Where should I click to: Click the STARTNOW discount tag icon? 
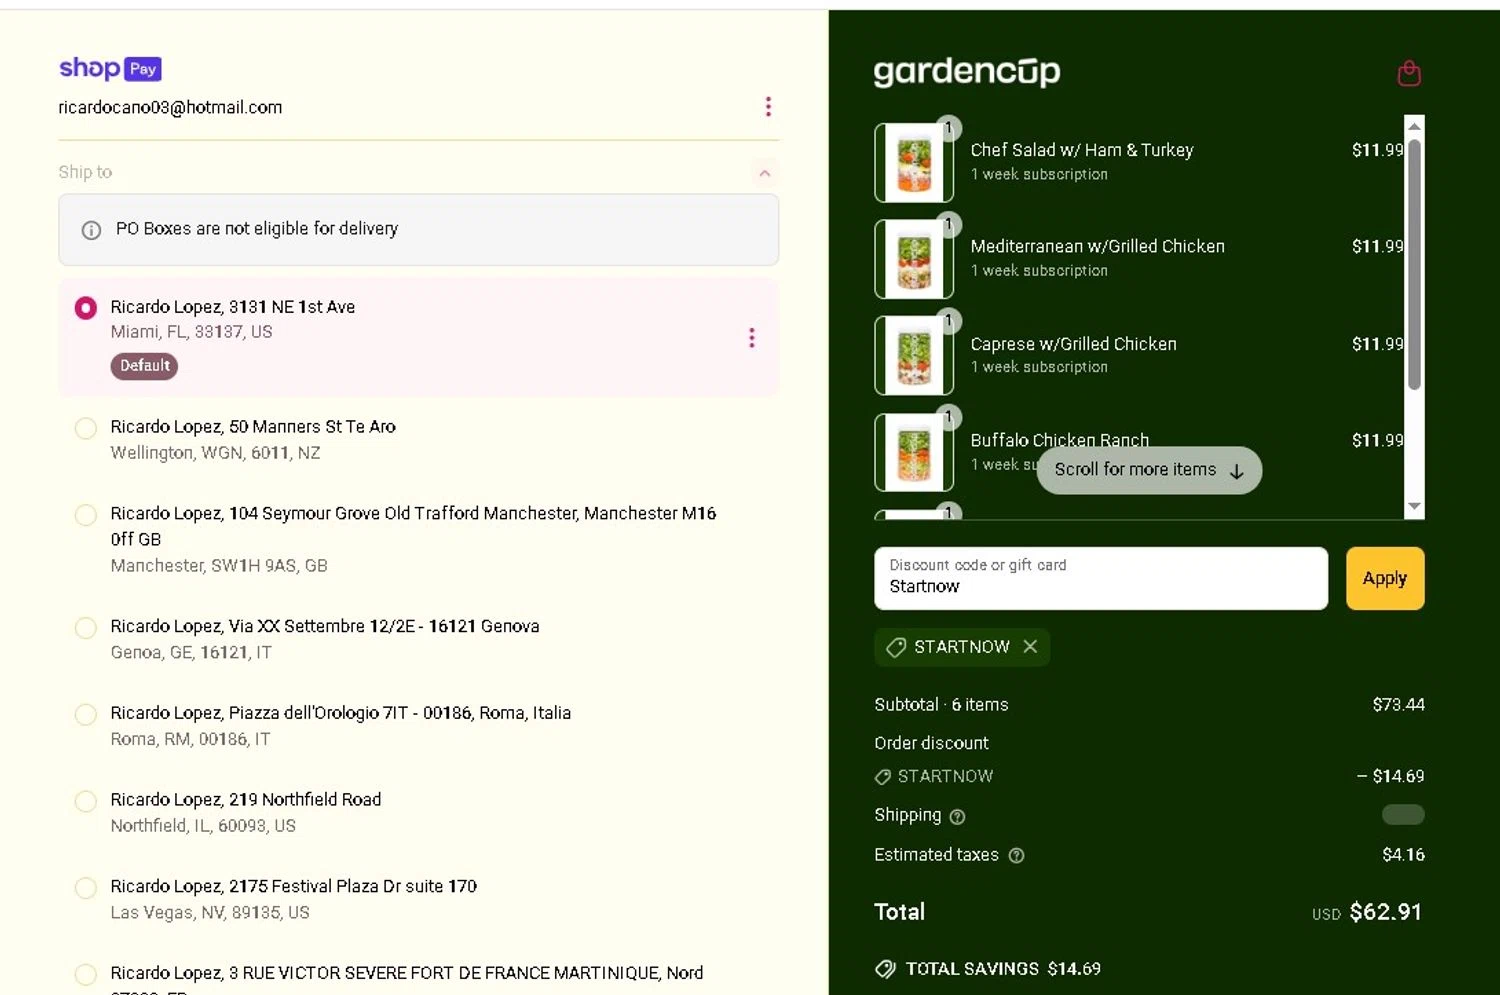click(896, 647)
